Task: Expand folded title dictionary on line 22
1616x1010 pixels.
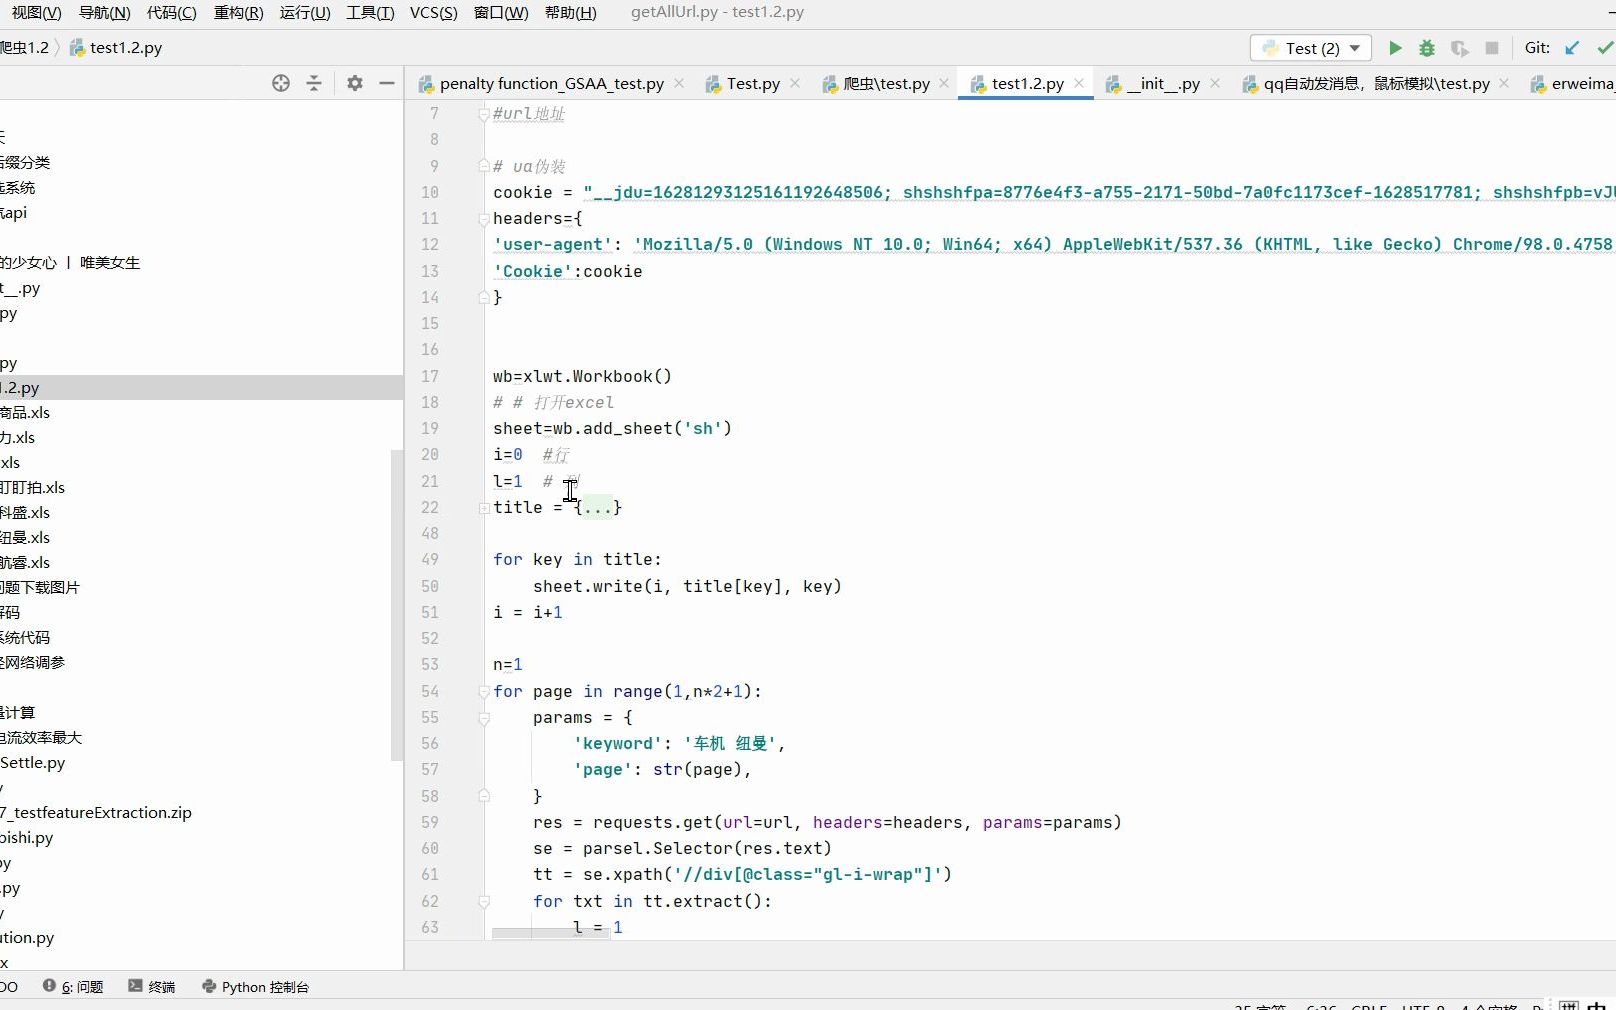Action: tap(484, 508)
